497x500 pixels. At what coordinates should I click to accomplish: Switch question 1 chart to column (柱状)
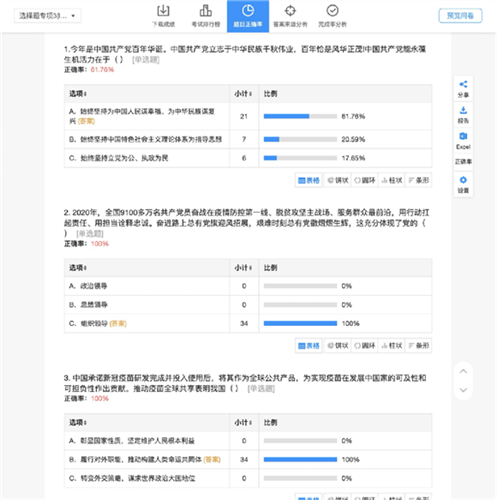[x=391, y=180]
